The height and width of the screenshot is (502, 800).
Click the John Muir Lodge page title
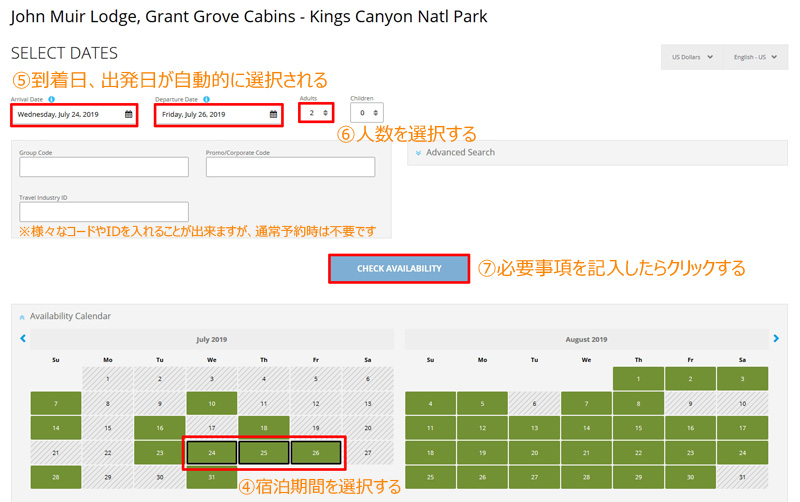click(249, 17)
